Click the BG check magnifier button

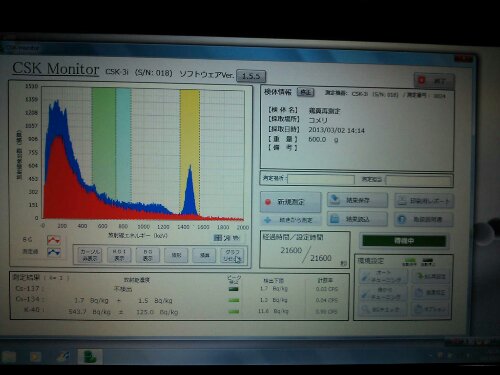(384, 309)
